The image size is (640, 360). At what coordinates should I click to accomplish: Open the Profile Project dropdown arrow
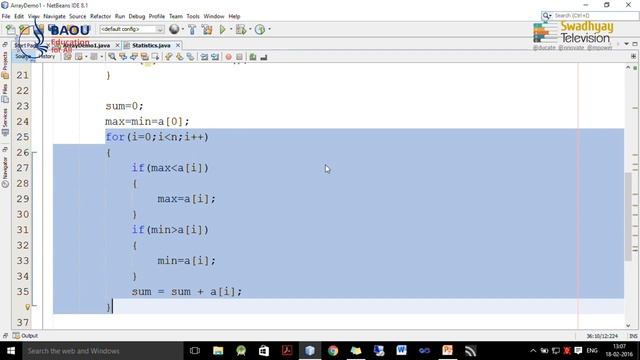click(269, 29)
